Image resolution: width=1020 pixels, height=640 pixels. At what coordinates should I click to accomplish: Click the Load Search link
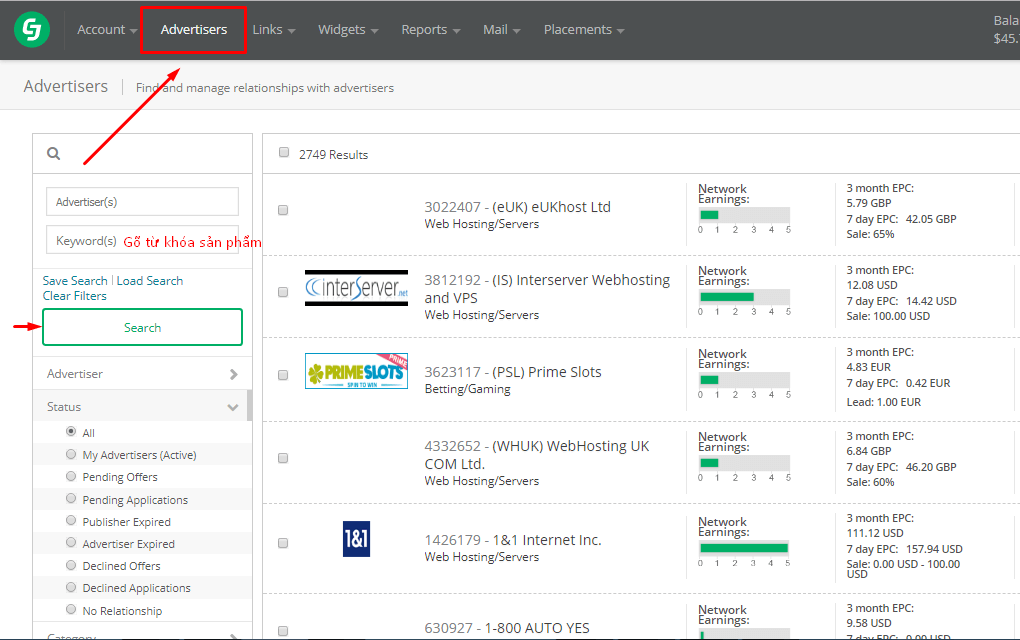[150, 281]
